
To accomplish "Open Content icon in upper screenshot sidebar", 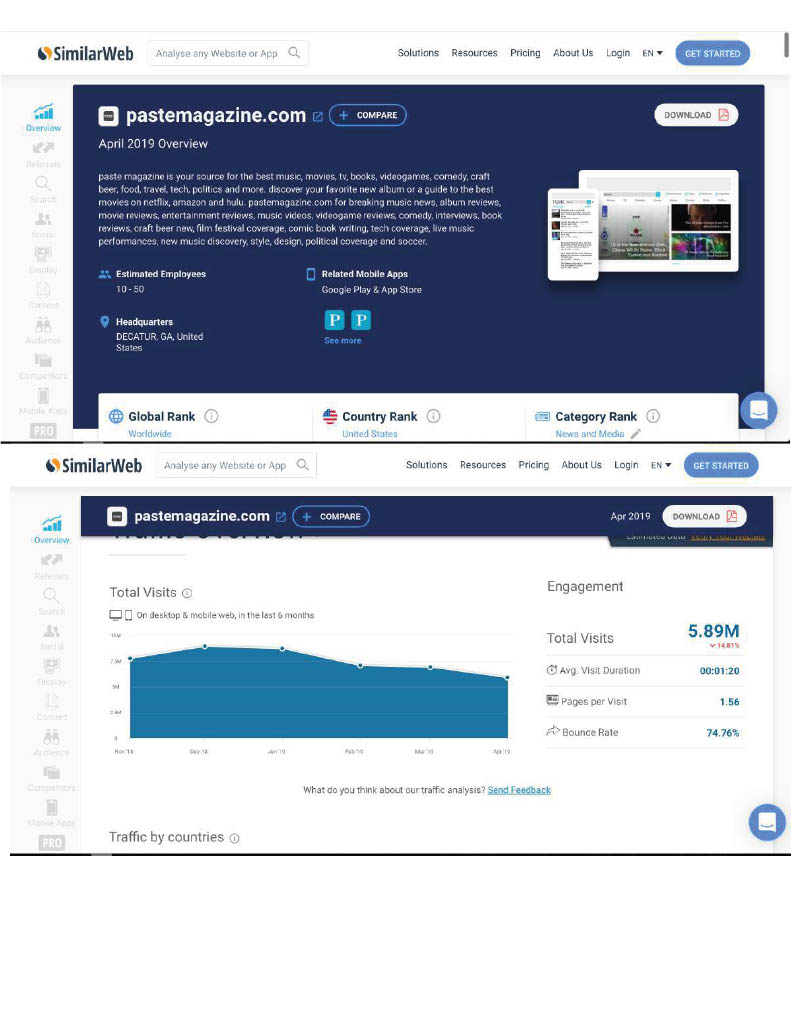I will (x=43, y=289).
